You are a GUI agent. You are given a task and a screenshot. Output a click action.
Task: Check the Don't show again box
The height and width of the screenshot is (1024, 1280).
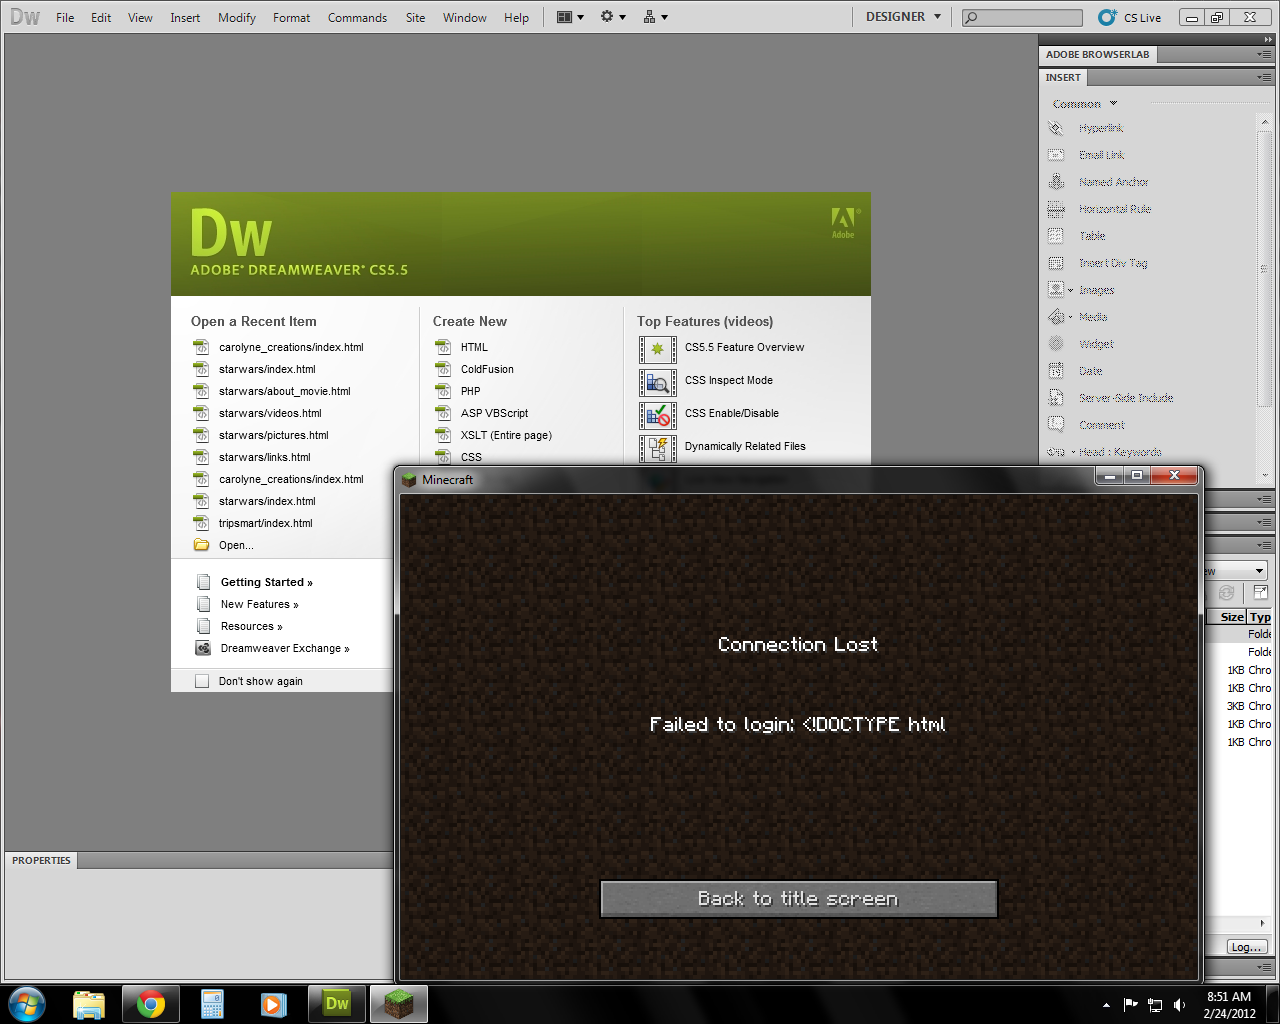point(202,681)
